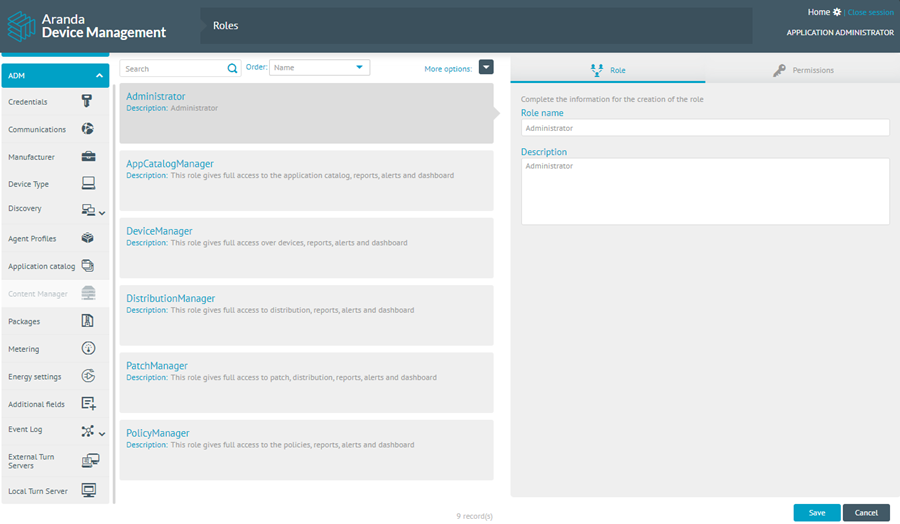Click the Application catalog icon
Image resolution: width=900 pixels, height=524 pixels.
point(88,266)
